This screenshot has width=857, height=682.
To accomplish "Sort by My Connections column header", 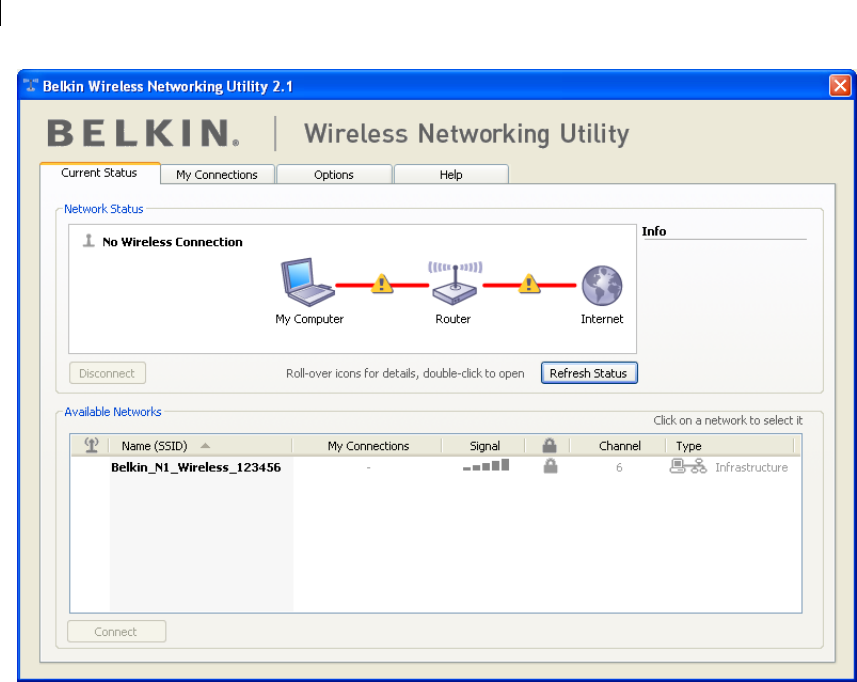I will point(367,446).
